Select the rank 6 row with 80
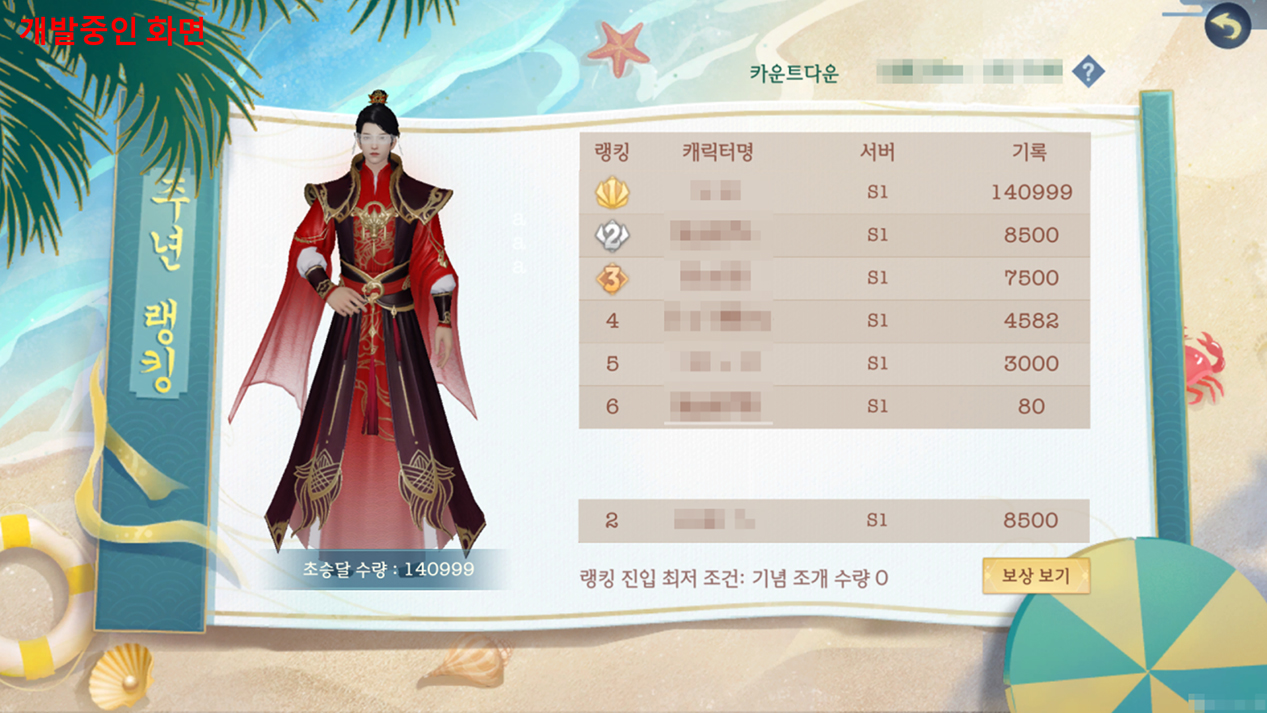 click(x=834, y=407)
